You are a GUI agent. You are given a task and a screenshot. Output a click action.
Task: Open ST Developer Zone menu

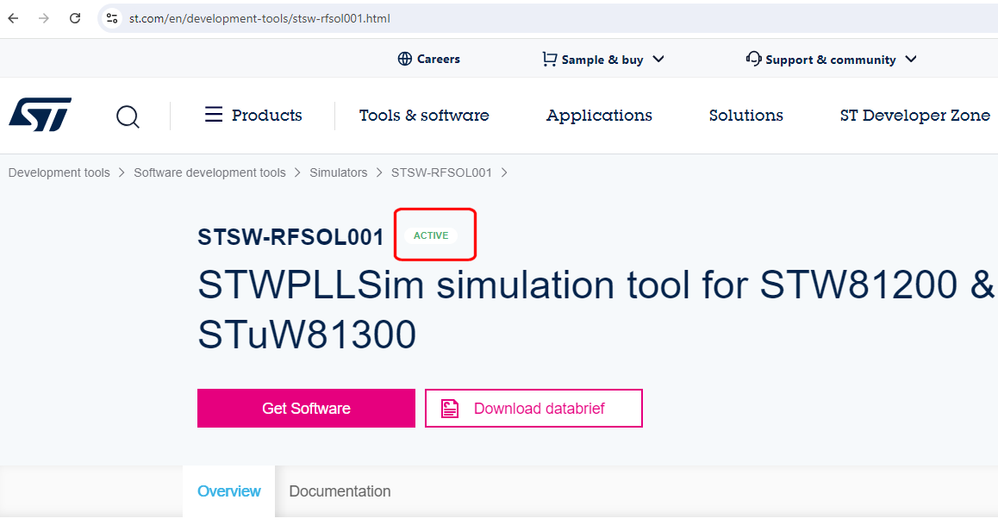[x=915, y=115]
